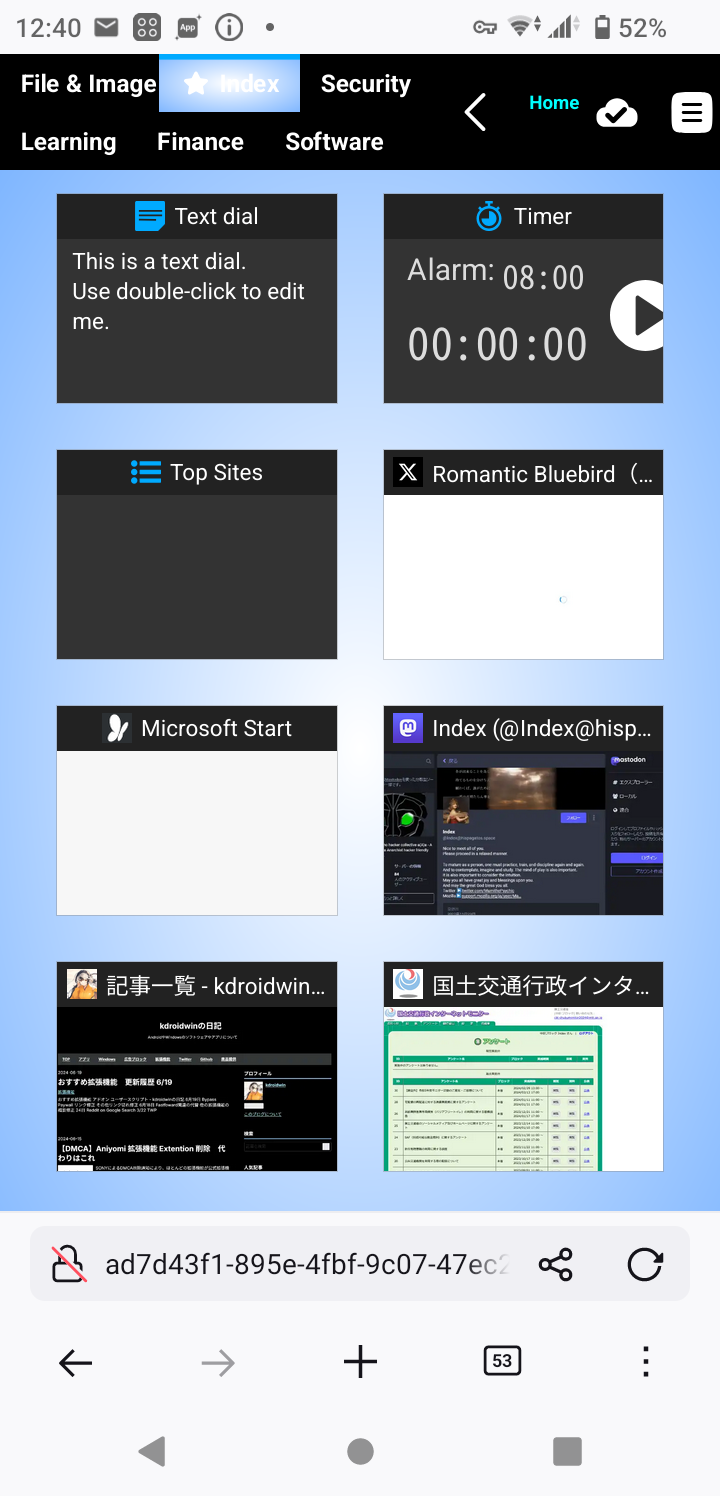Select the starred Index tab
720x1496 pixels.
coord(230,84)
